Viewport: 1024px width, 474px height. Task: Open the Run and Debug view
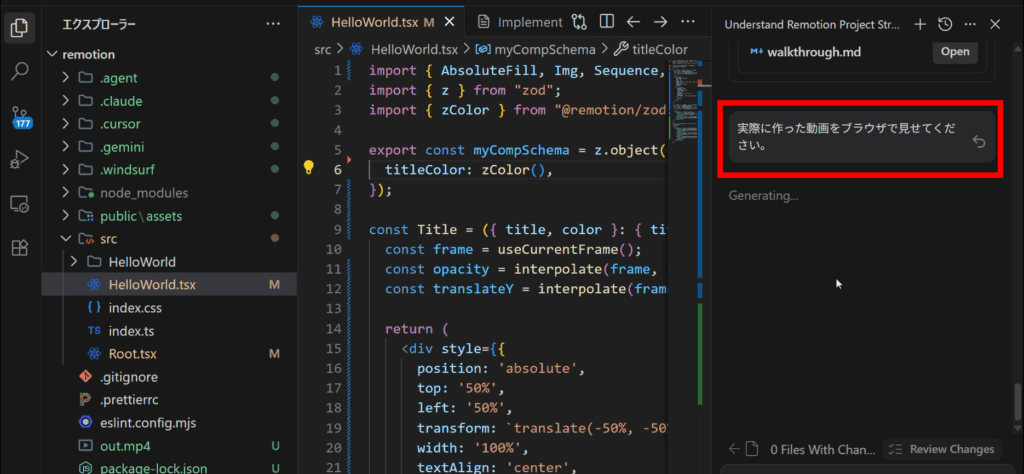pyautogui.click(x=19, y=160)
